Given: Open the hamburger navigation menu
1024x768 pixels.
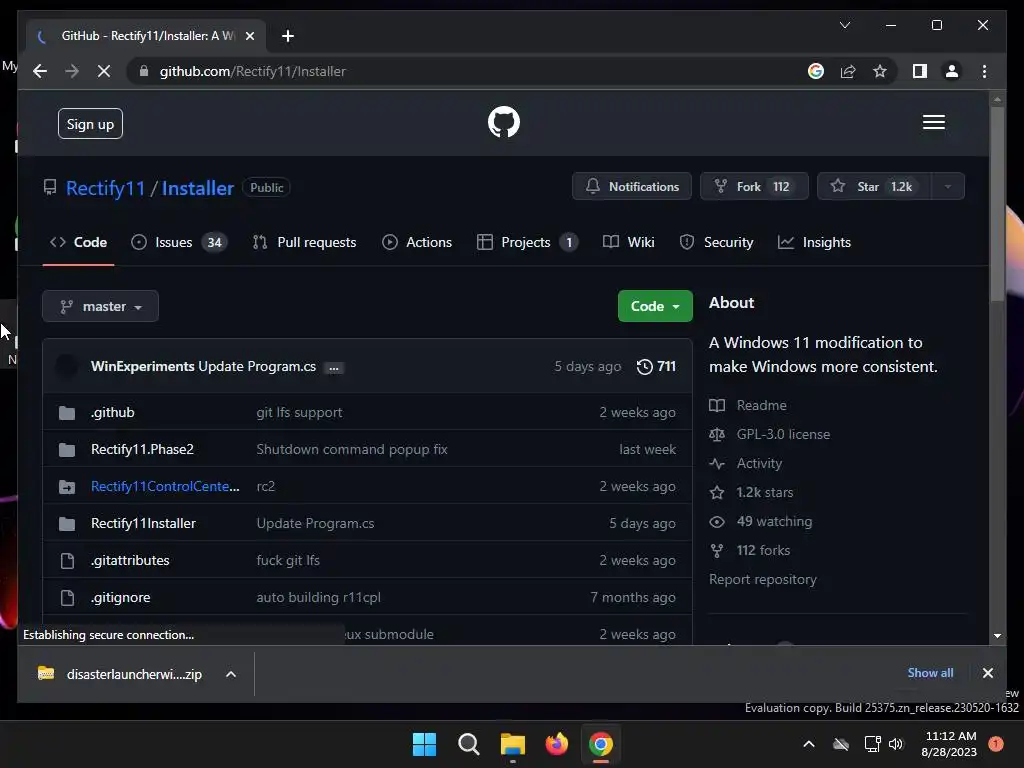Looking at the screenshot, I should click(x=933, y=122).
